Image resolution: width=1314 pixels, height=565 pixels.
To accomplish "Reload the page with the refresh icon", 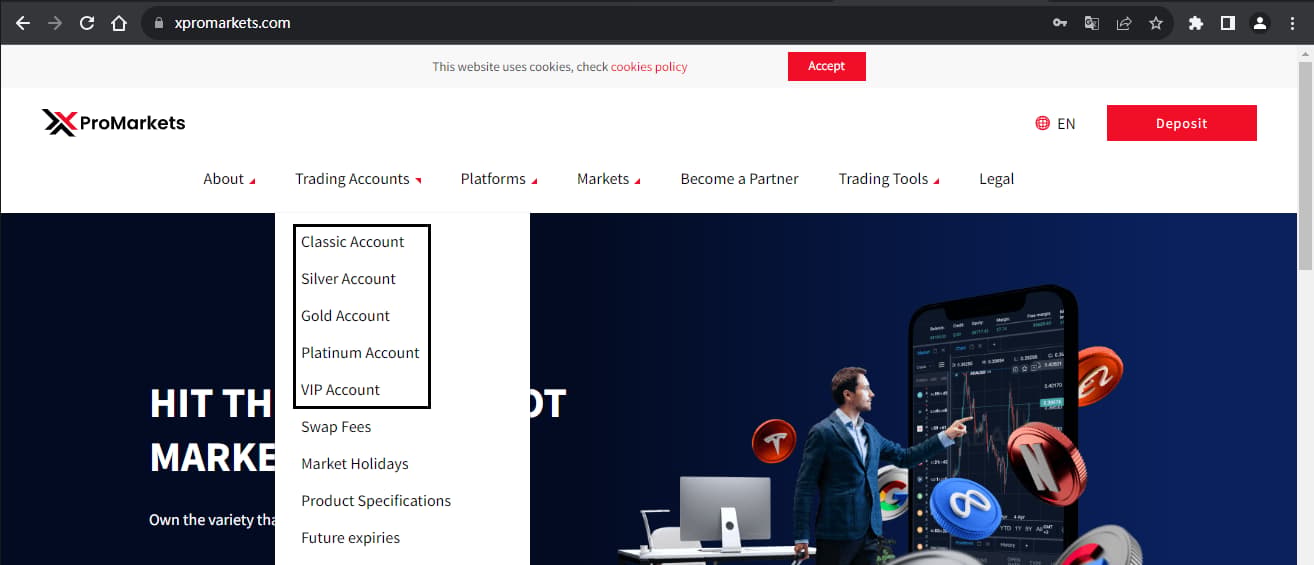I will point(87,23).
